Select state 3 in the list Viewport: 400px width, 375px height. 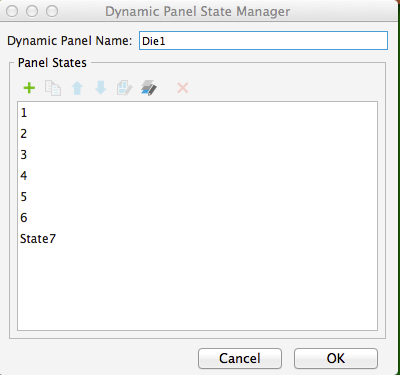click(197, 155)
